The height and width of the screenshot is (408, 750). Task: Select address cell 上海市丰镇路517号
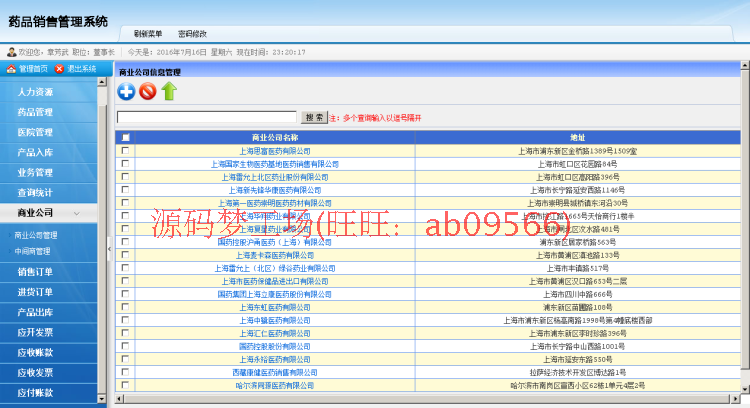click(x=577, y=268)
